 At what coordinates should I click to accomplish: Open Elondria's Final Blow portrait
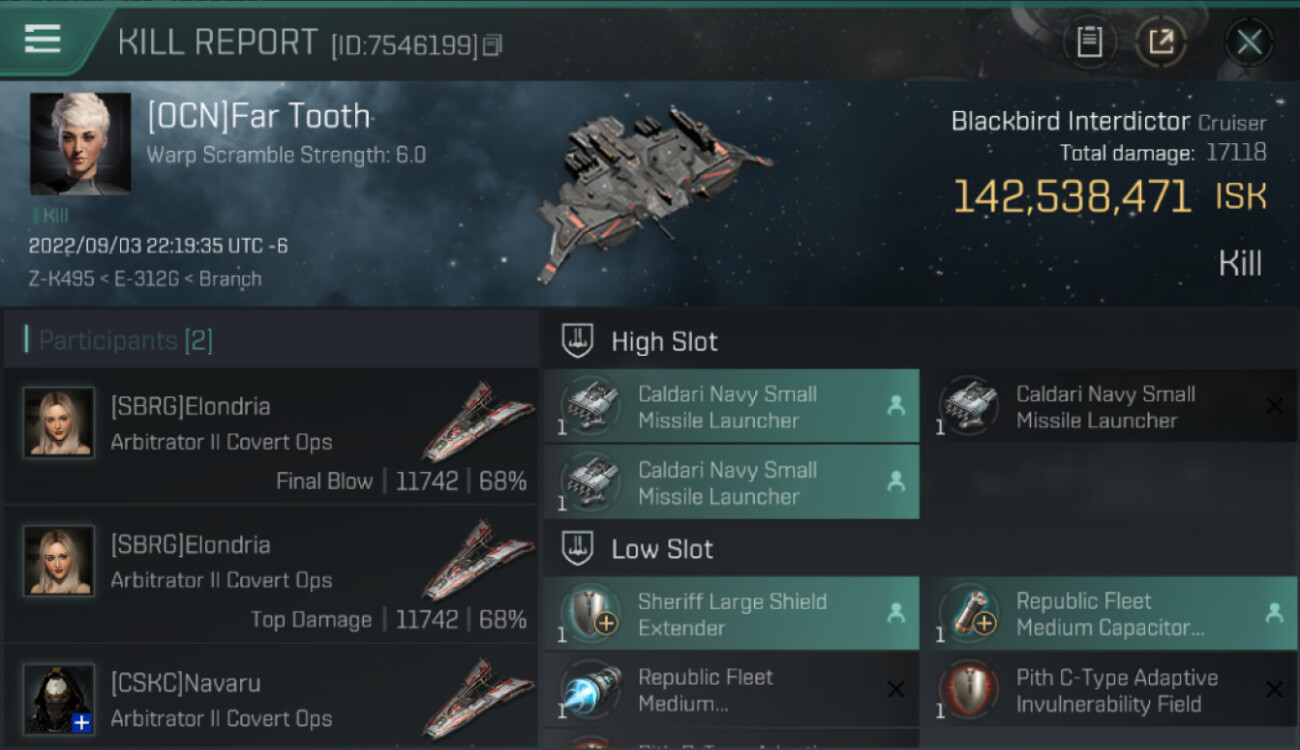tap(59, 423)
